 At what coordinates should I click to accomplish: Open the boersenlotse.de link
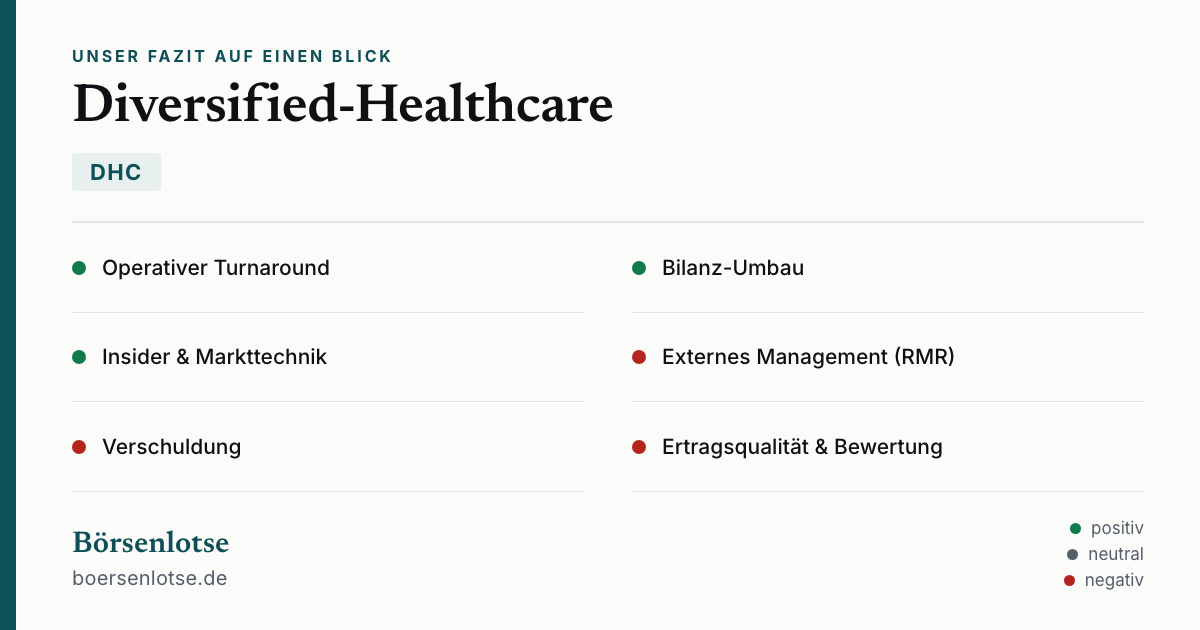tap(150, 578)
